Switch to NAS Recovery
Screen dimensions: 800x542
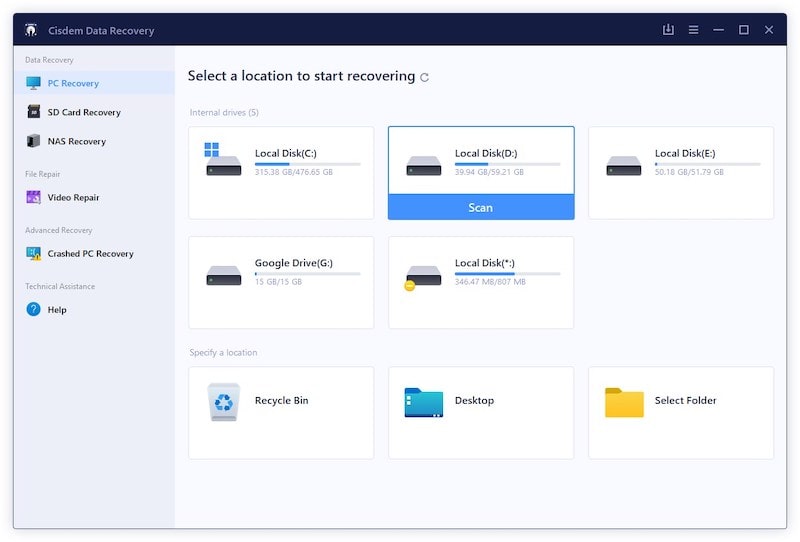click(x=76, y=142)
